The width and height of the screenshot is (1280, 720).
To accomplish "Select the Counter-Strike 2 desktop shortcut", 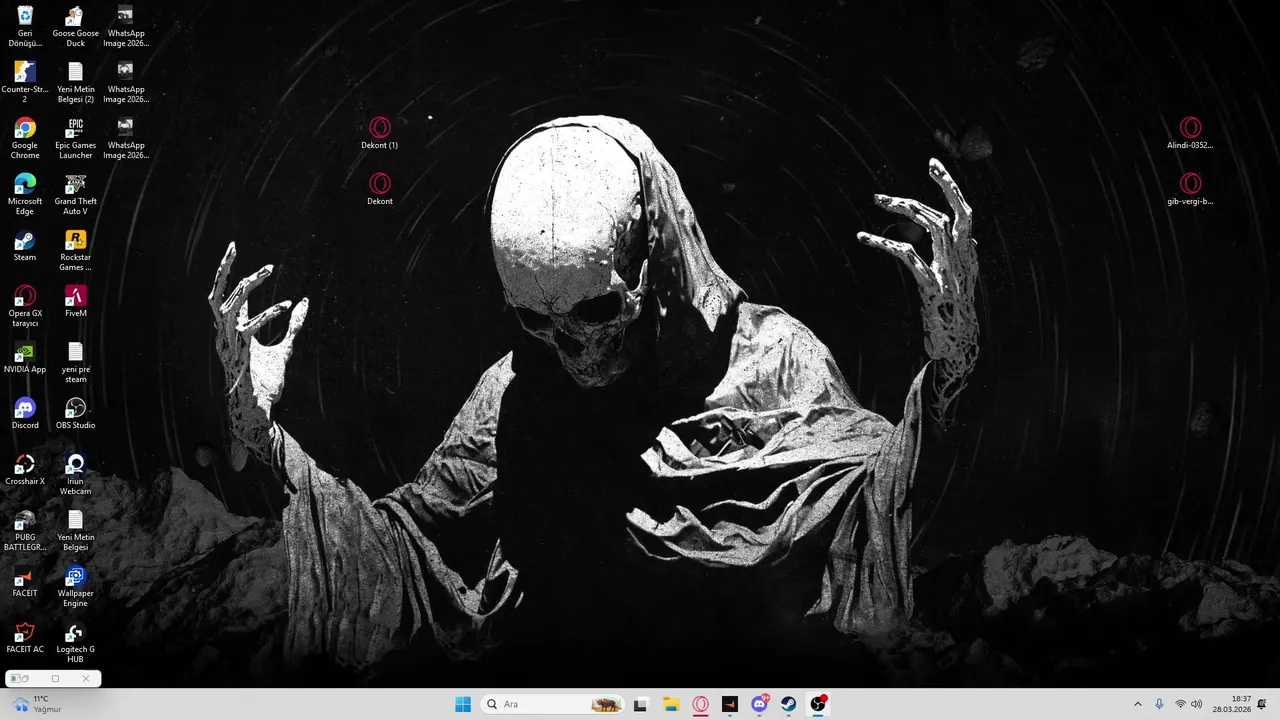I will tap(25, 82).
